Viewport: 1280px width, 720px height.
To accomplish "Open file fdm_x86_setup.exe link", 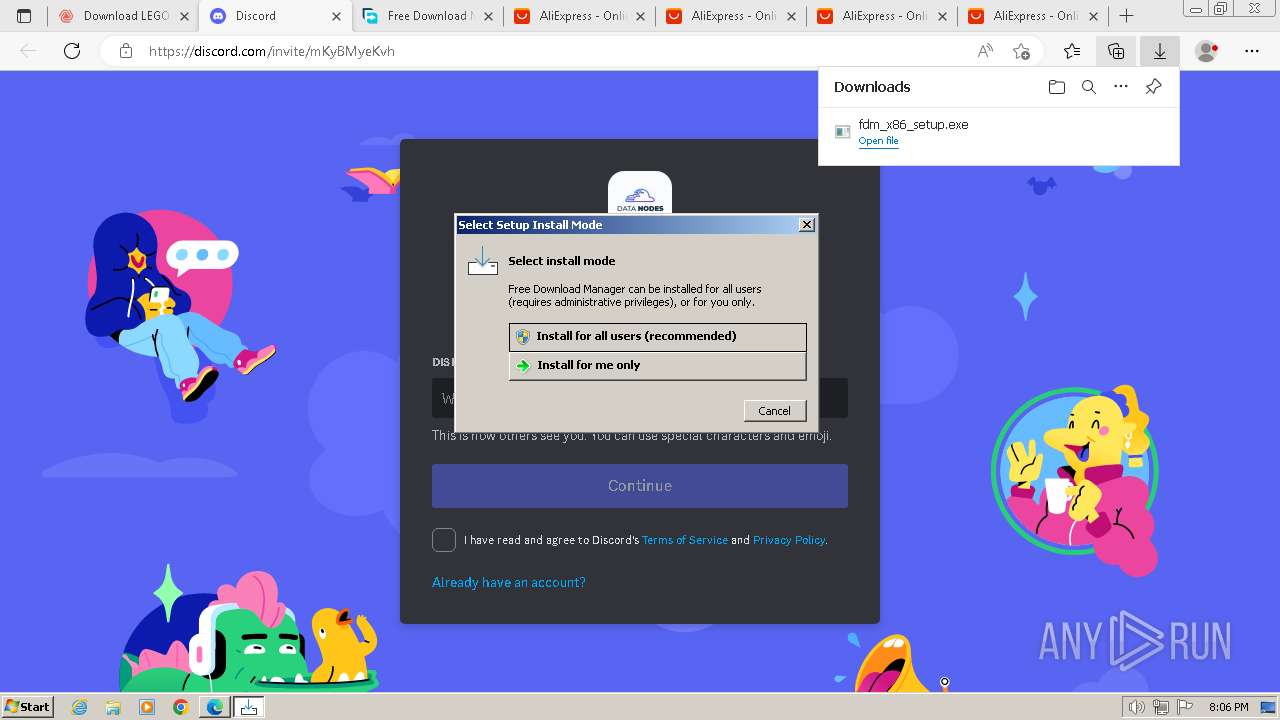I will point(878,141).
